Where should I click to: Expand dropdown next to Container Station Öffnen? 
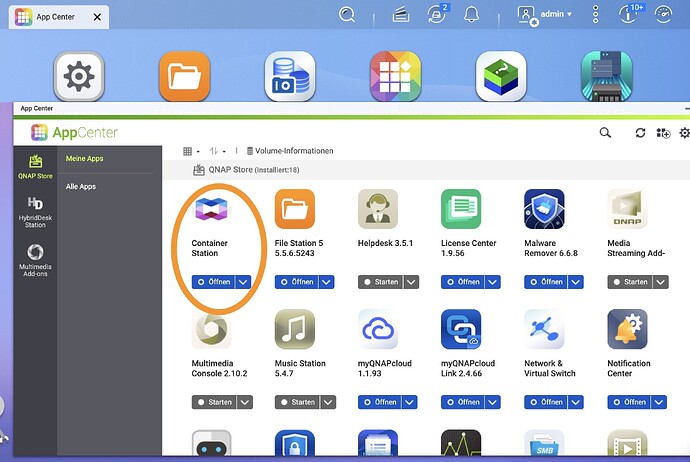click(x=243, y=282)
